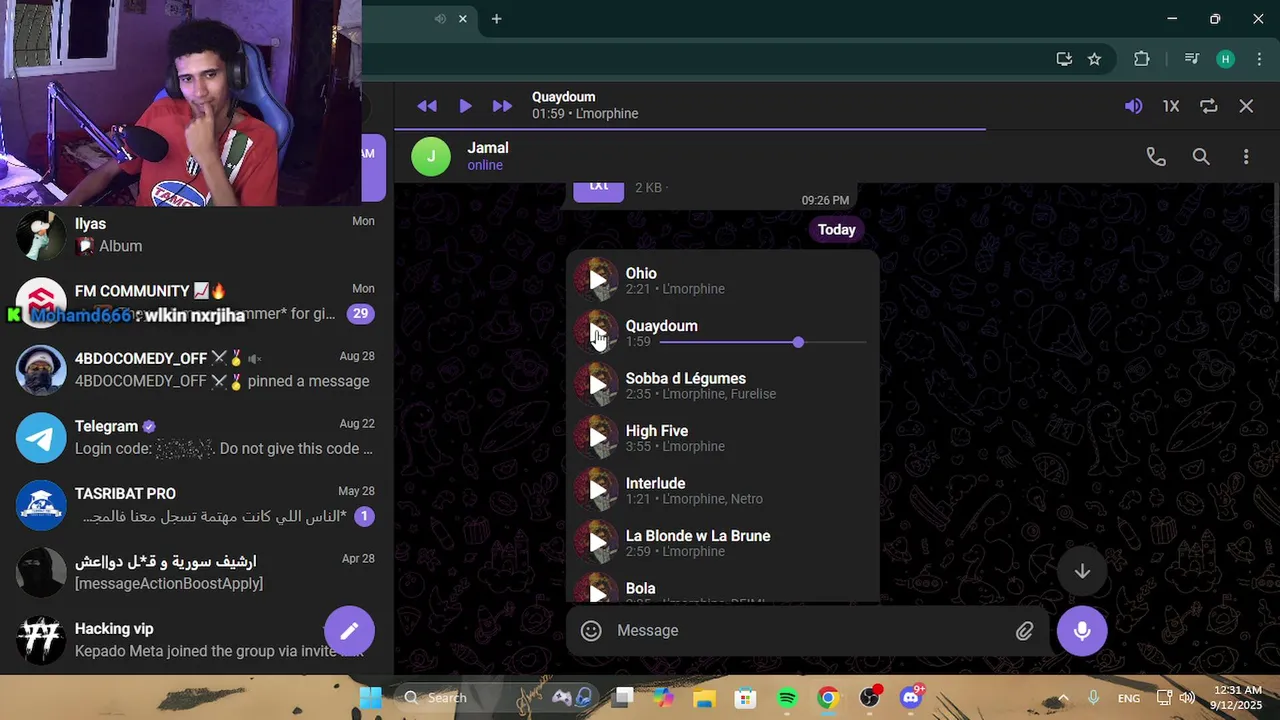Open FM COMMUNITY chat
1280x720 pixels.
(195, 303)
